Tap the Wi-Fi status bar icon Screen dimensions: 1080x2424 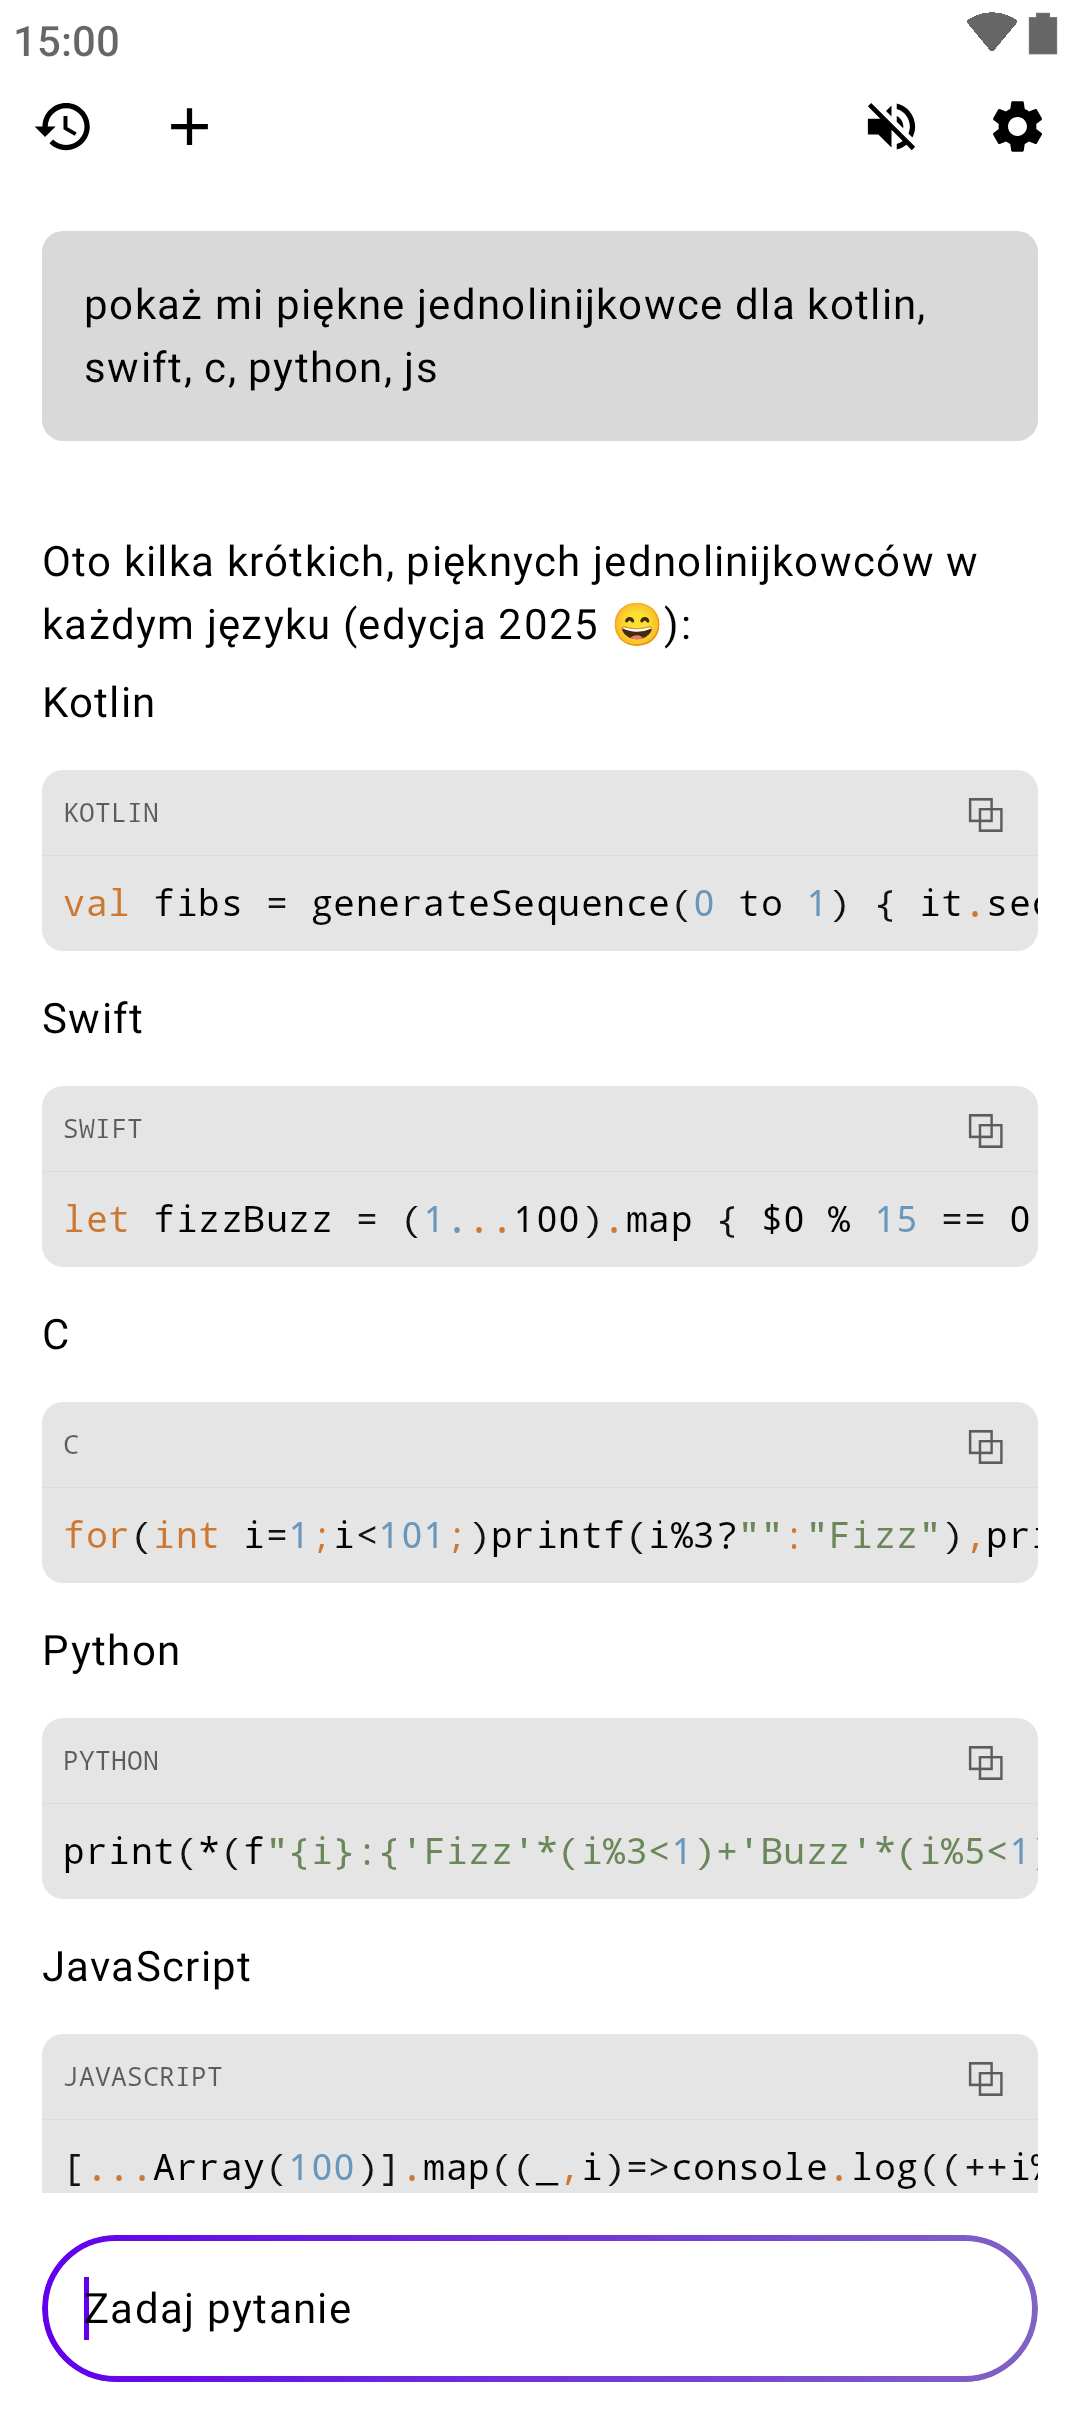pos(991,32)
